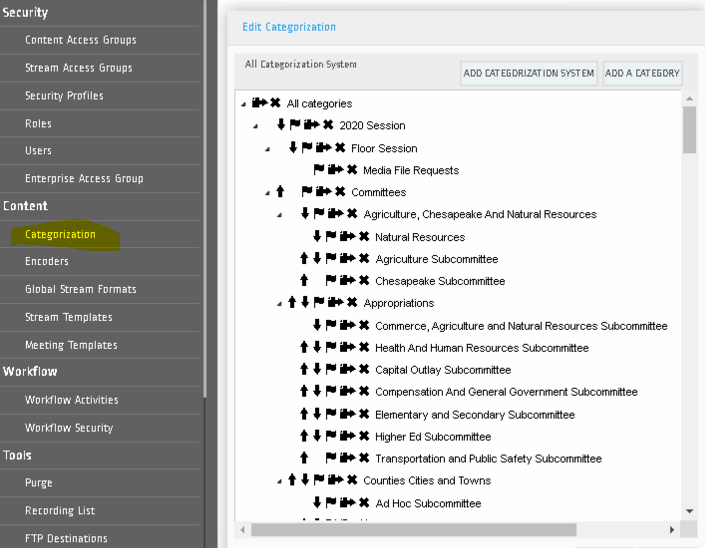Delete the 2020 Session category via X icon

tap(328, 125)
